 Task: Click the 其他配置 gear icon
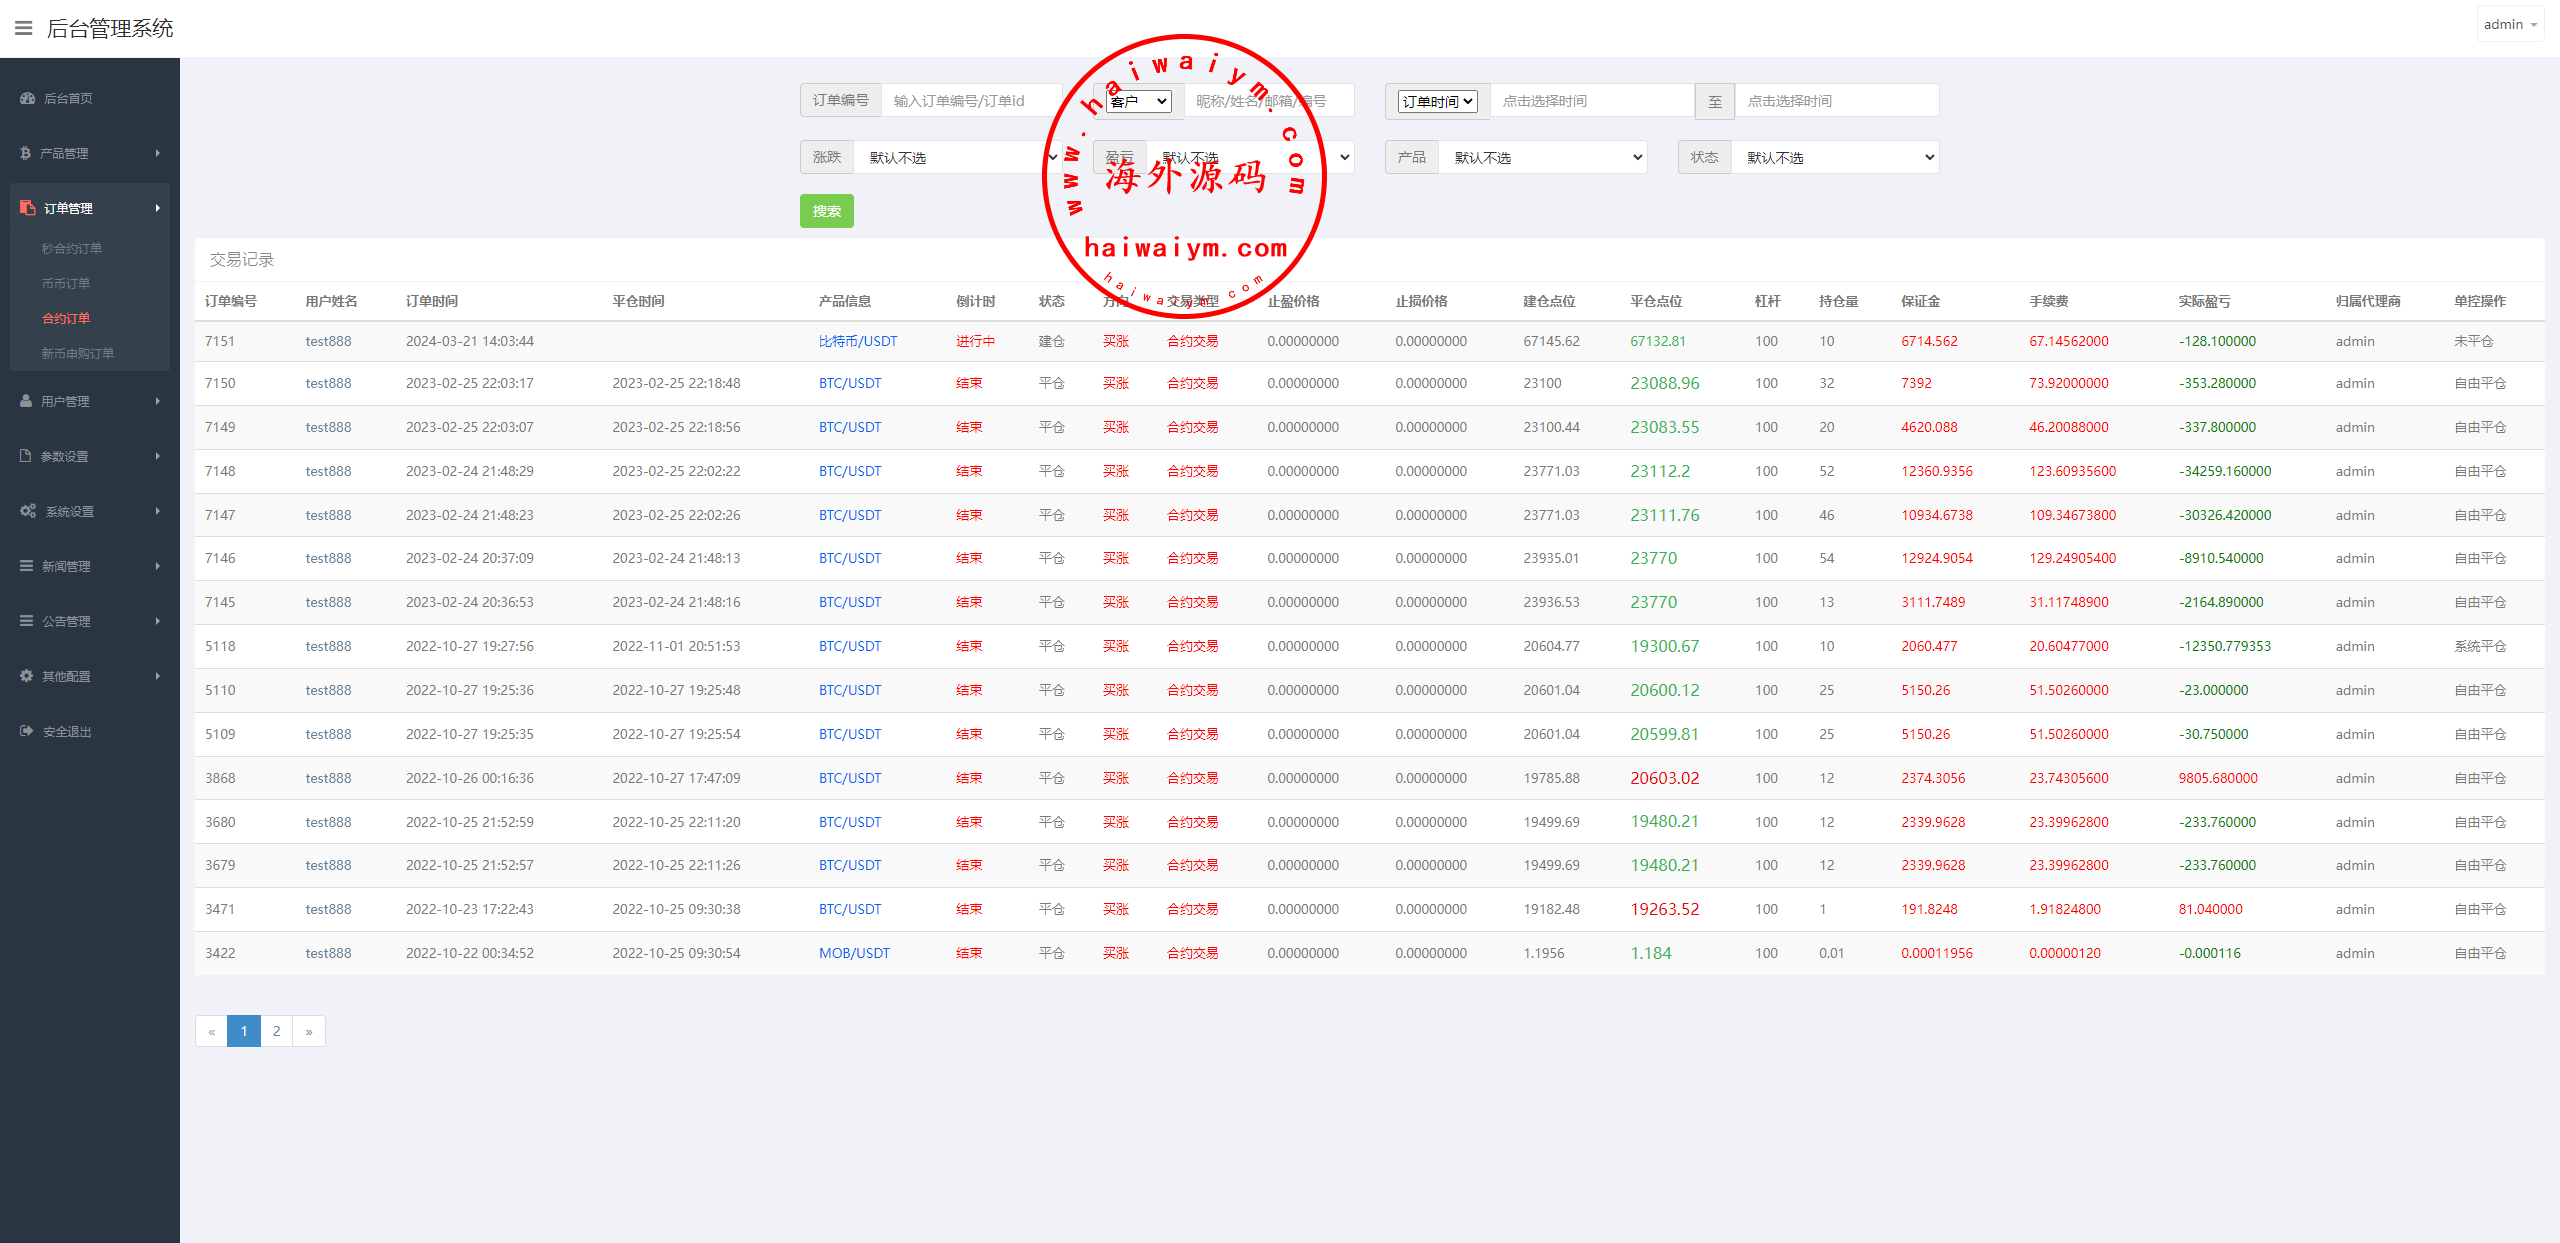[x=27, y=676]
